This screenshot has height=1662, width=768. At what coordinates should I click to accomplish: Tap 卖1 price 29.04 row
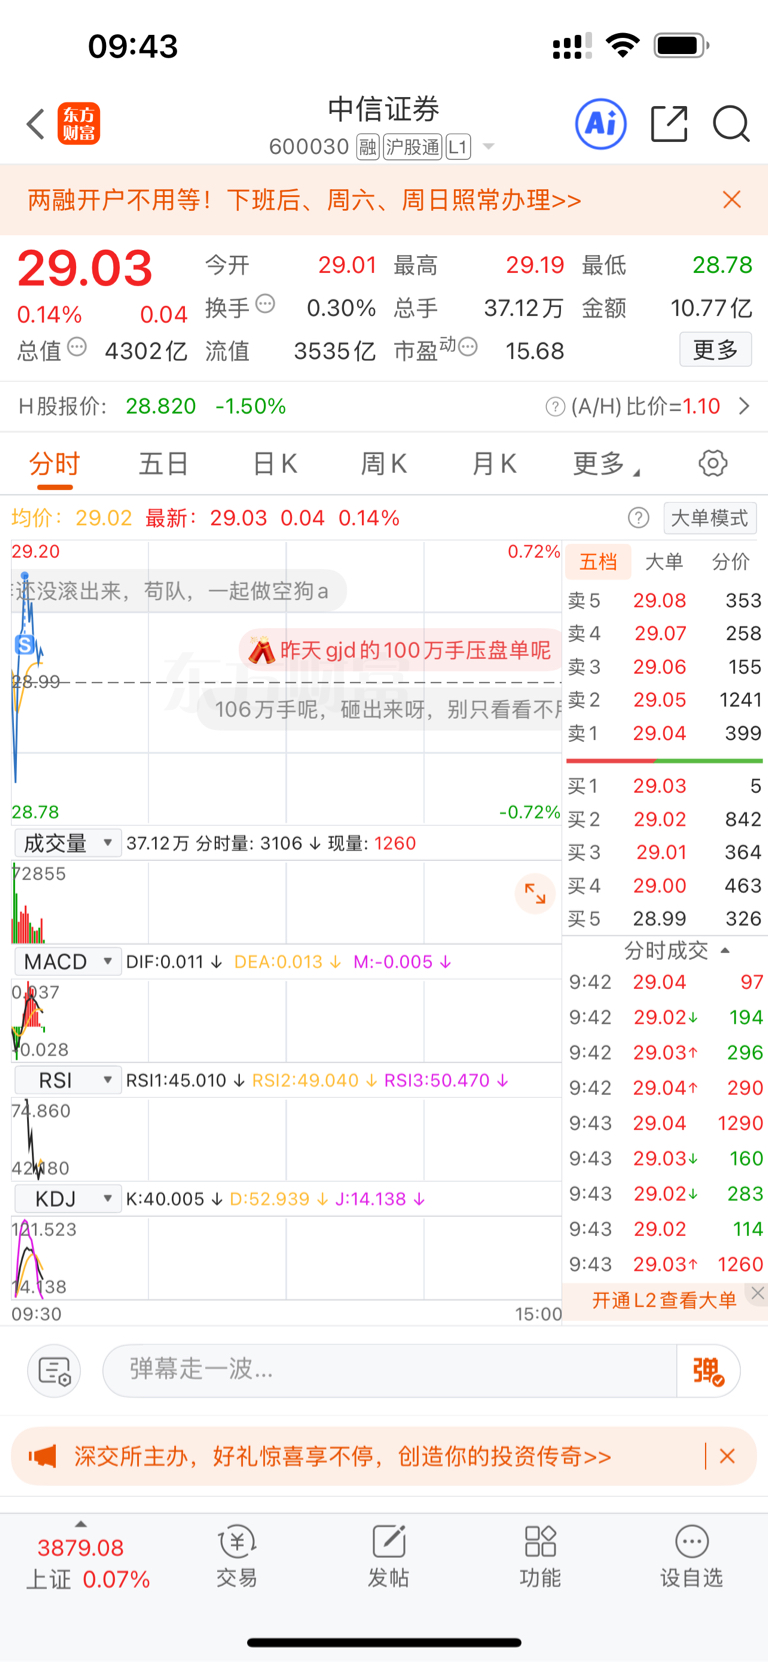(665, 733)
